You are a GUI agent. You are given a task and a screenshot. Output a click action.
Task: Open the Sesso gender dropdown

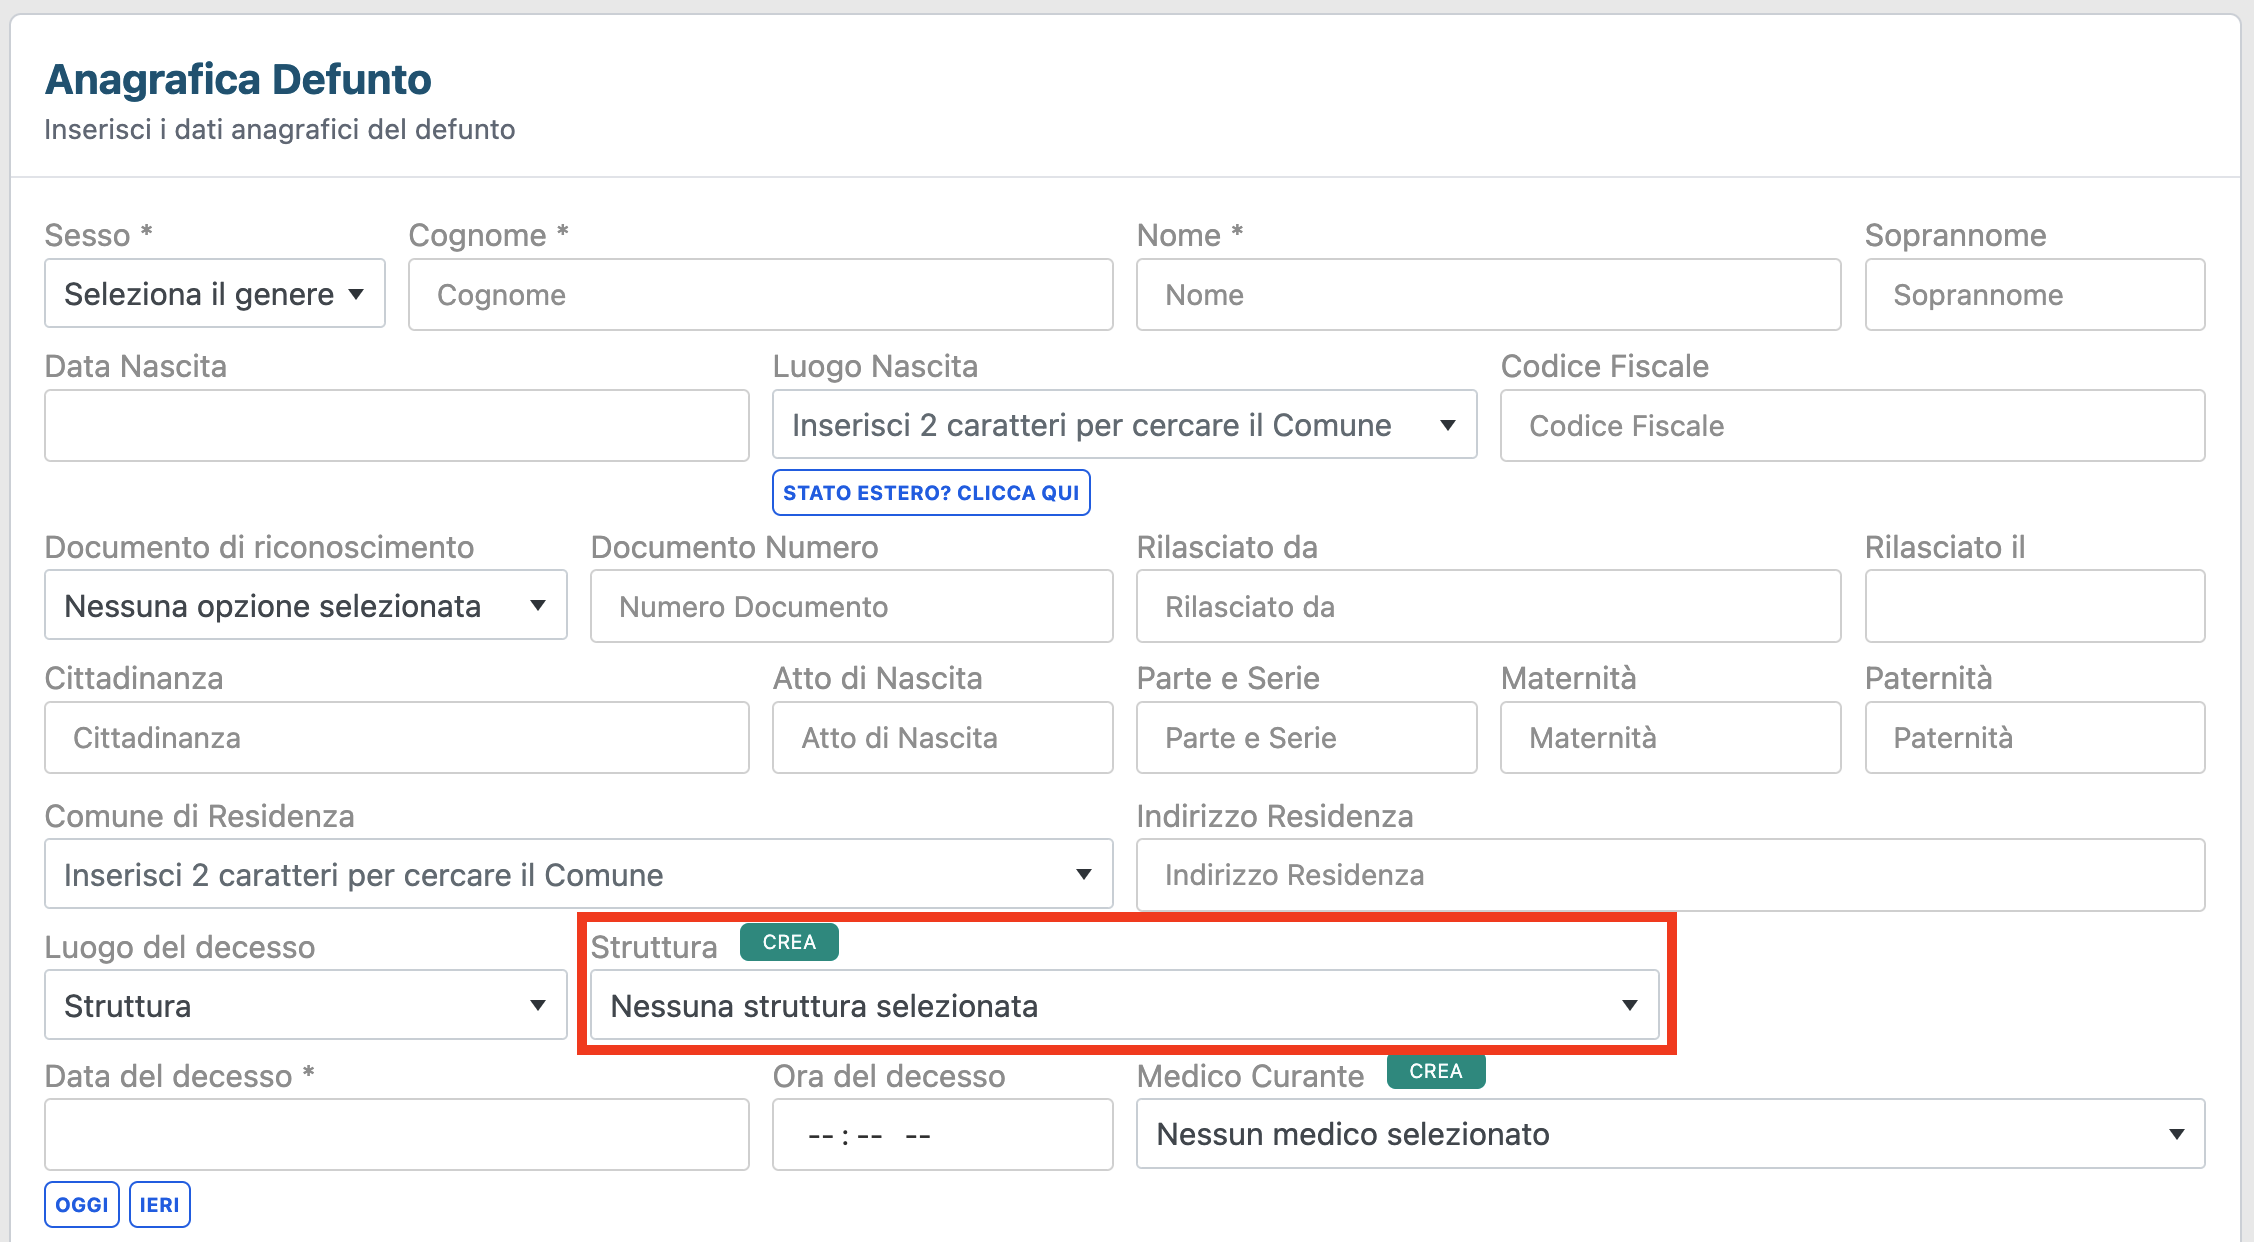click(x=214, y=294)
